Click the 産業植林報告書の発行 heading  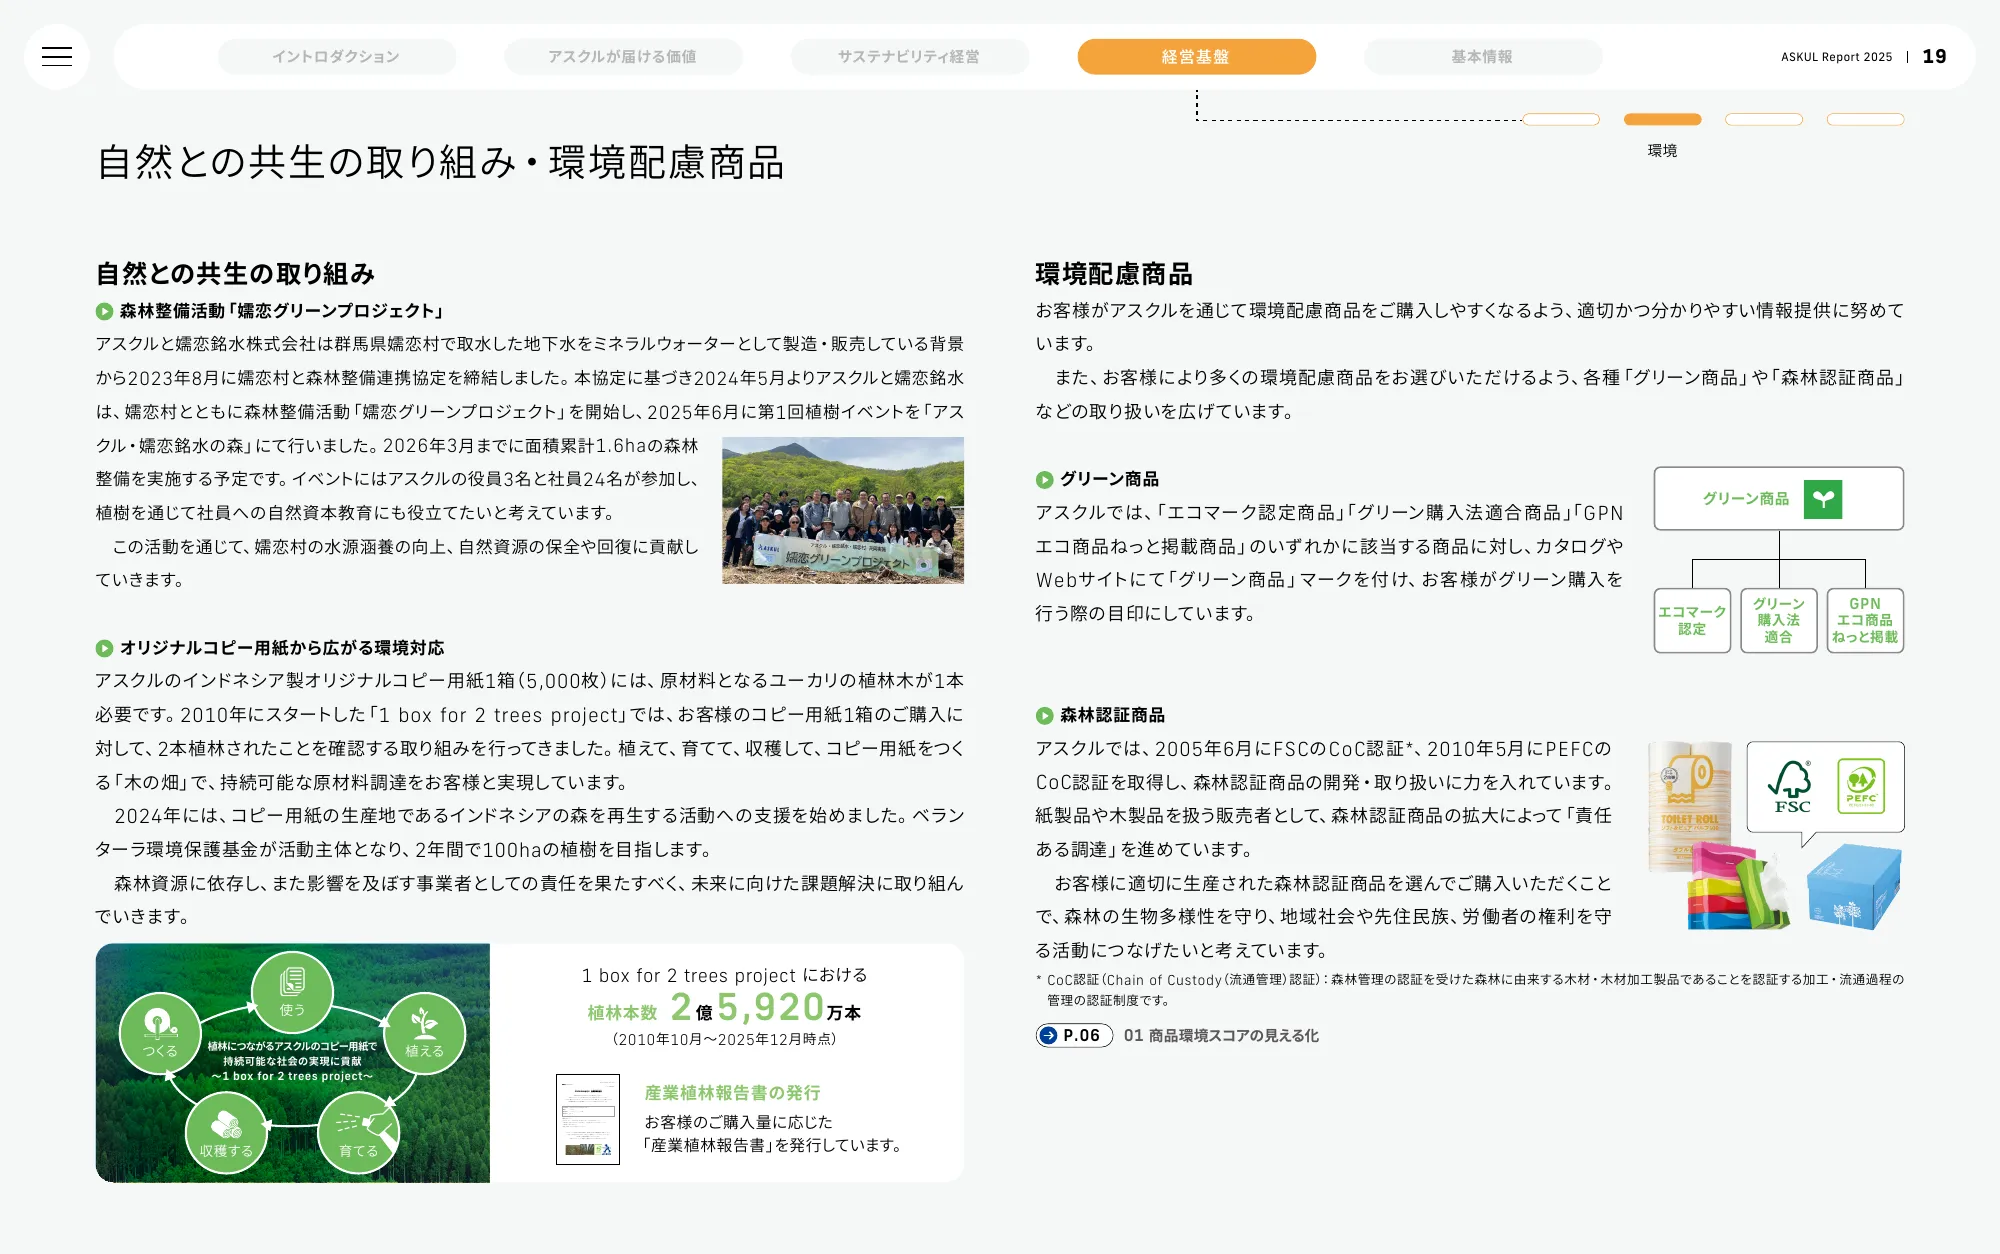732,1093
